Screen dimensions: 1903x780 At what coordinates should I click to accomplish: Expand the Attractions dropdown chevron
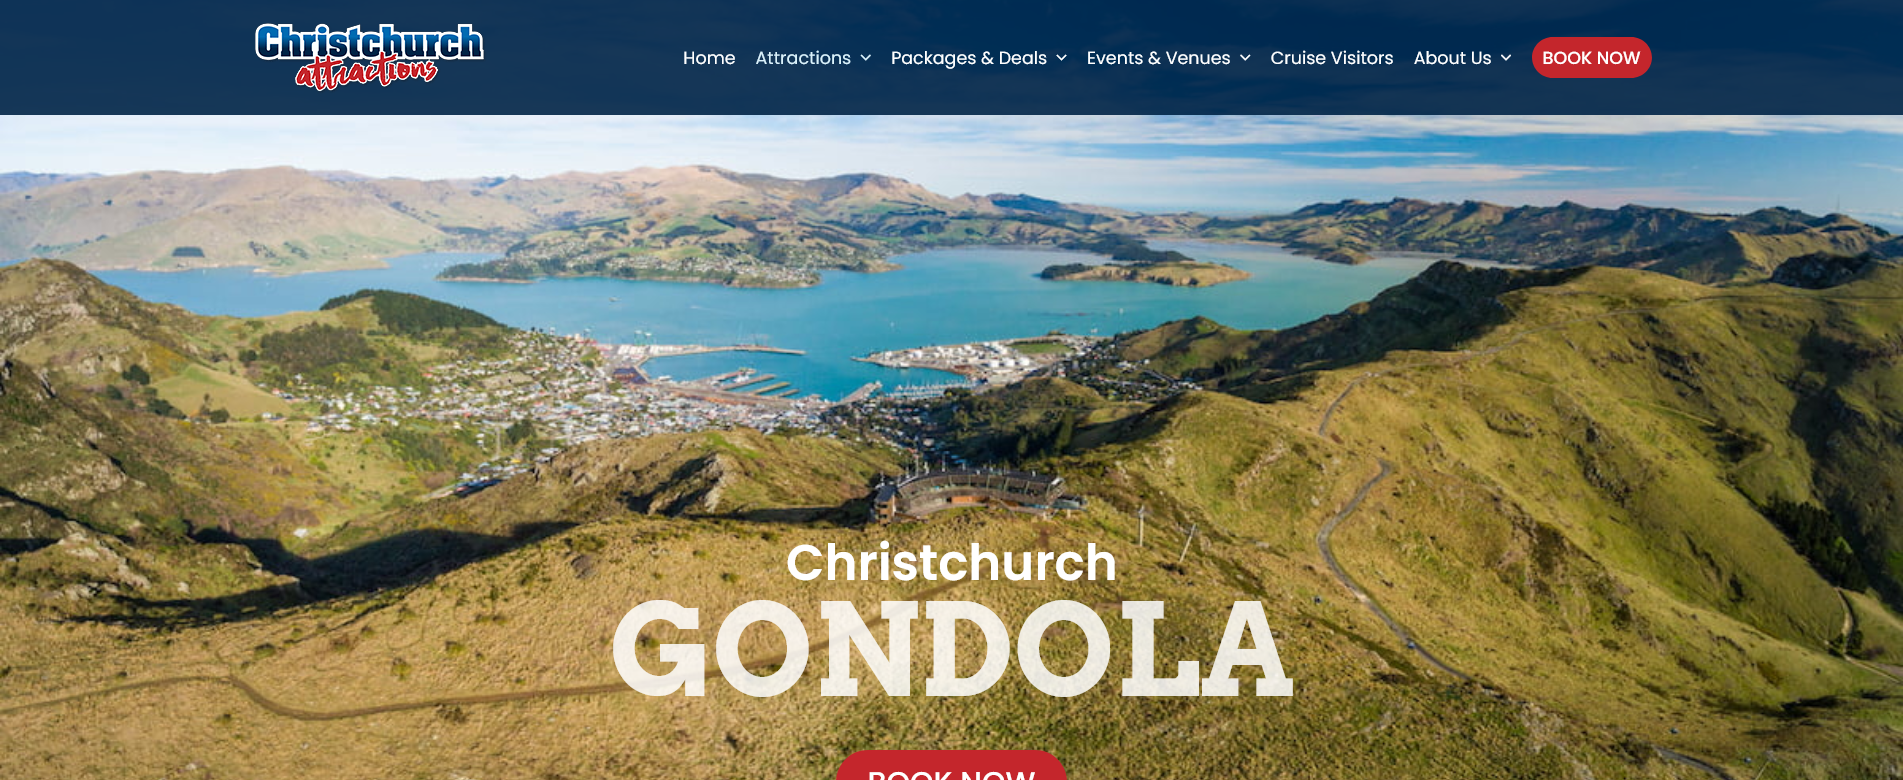click(x=865, y=58)
